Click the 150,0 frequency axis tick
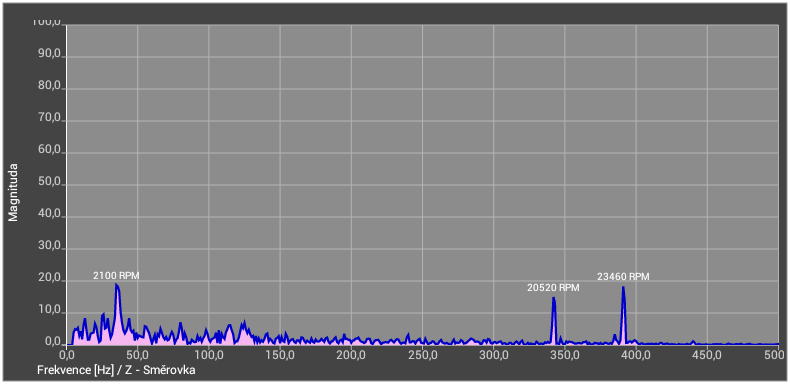Viewport: 790px width, 384px height. tap(280, 355)
